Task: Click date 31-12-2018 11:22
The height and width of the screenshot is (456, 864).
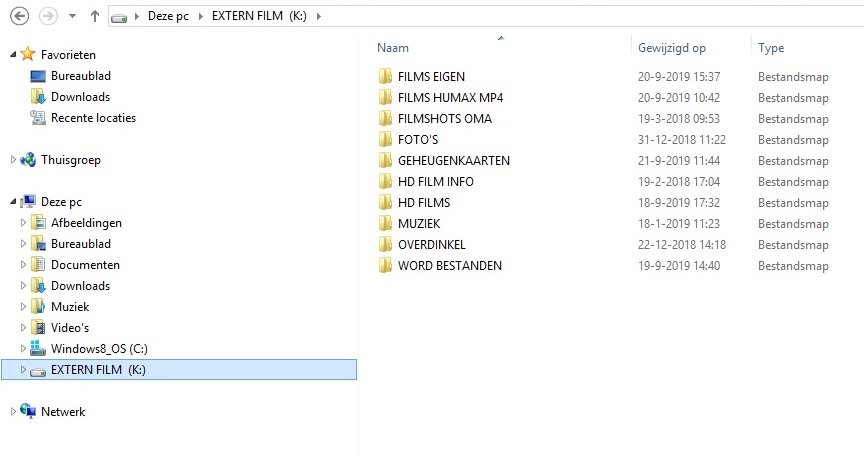Action: [682, 139]
